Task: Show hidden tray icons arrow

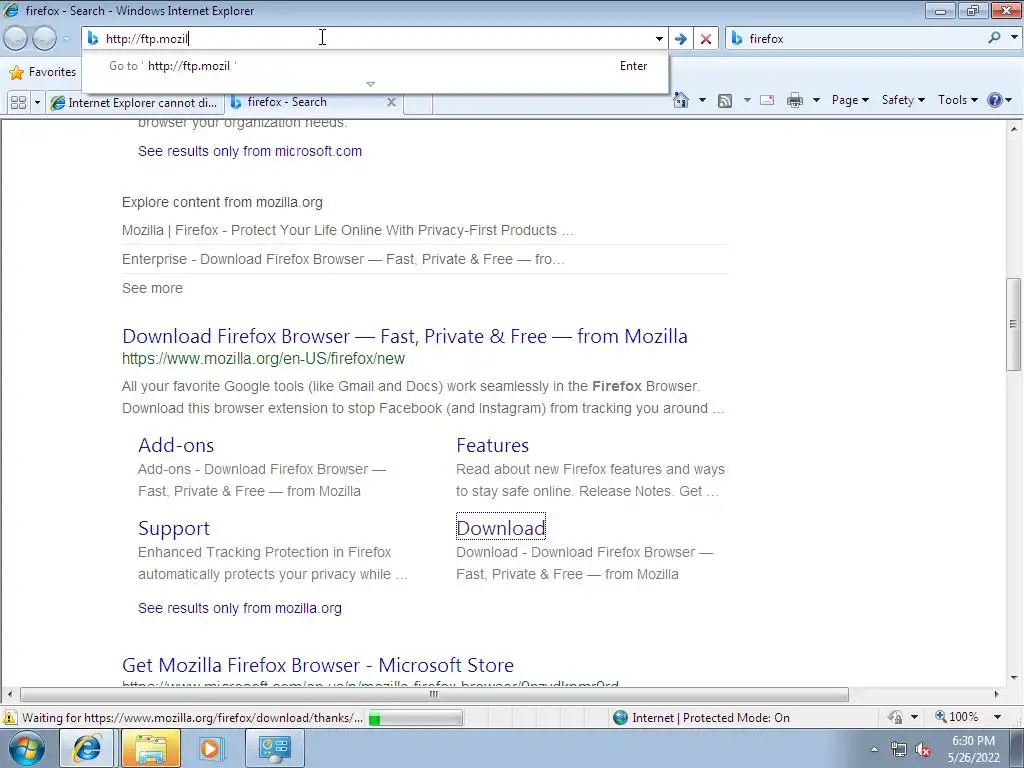Action: coord(874,749)
